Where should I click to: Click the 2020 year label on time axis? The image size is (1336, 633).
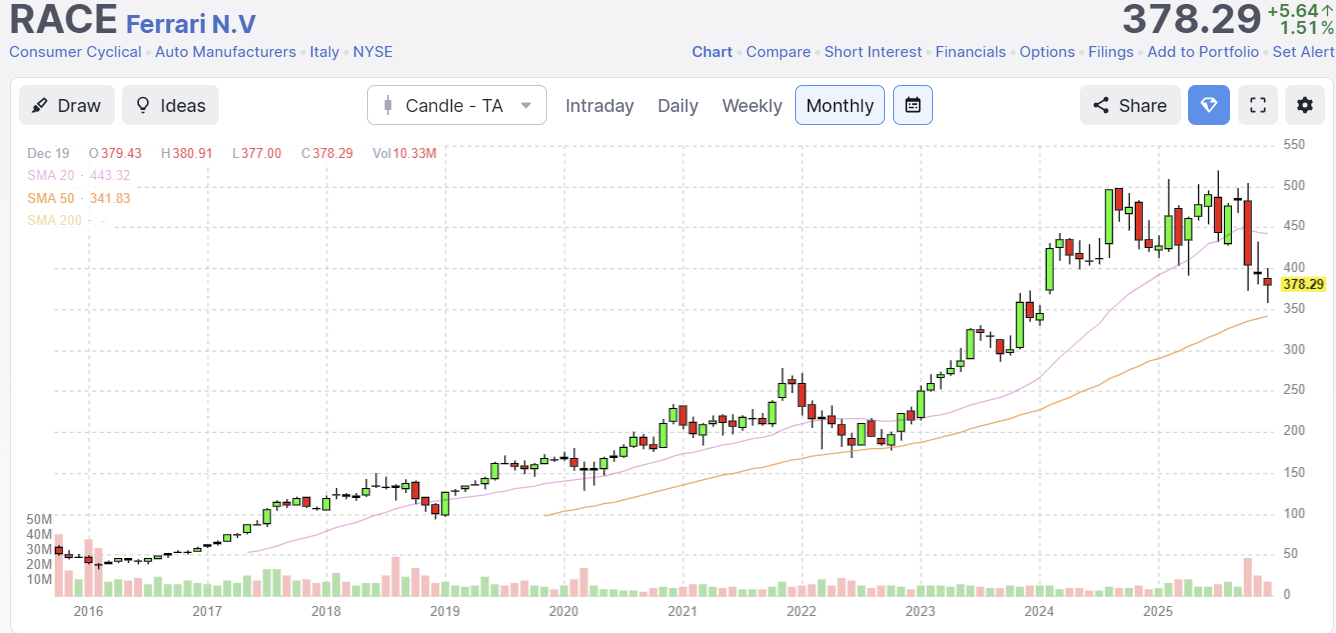[563, 611]
